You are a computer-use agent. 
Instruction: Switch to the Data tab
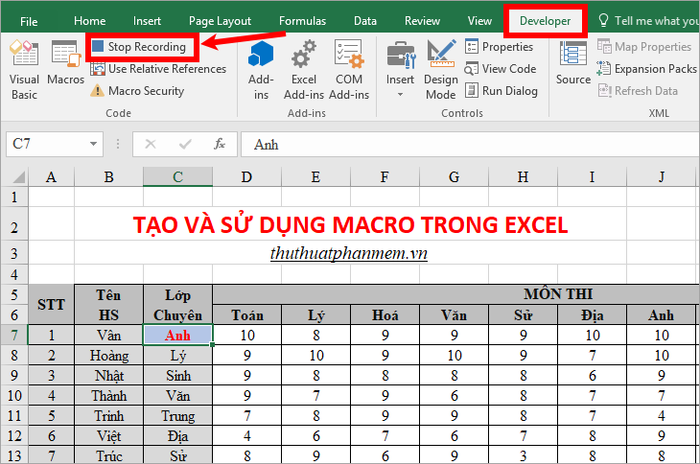point(365,21)
